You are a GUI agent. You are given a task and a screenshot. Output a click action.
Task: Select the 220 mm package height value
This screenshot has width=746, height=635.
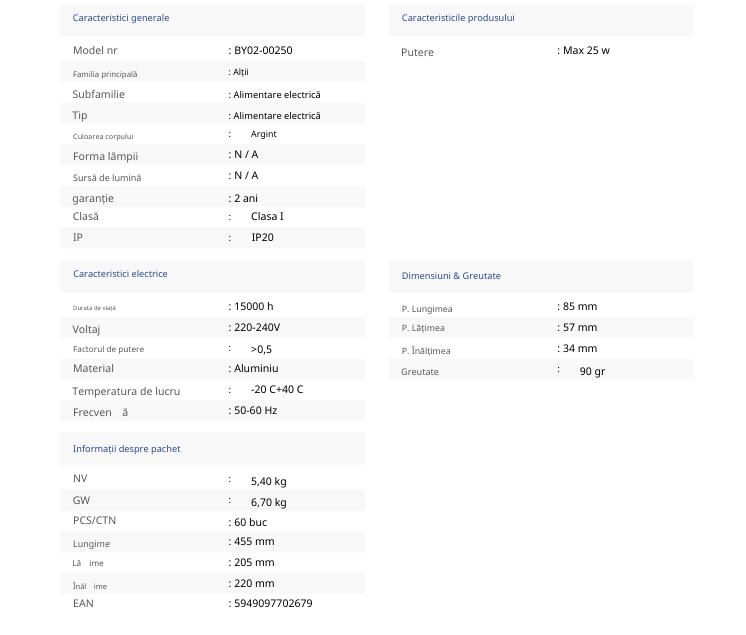254,583
